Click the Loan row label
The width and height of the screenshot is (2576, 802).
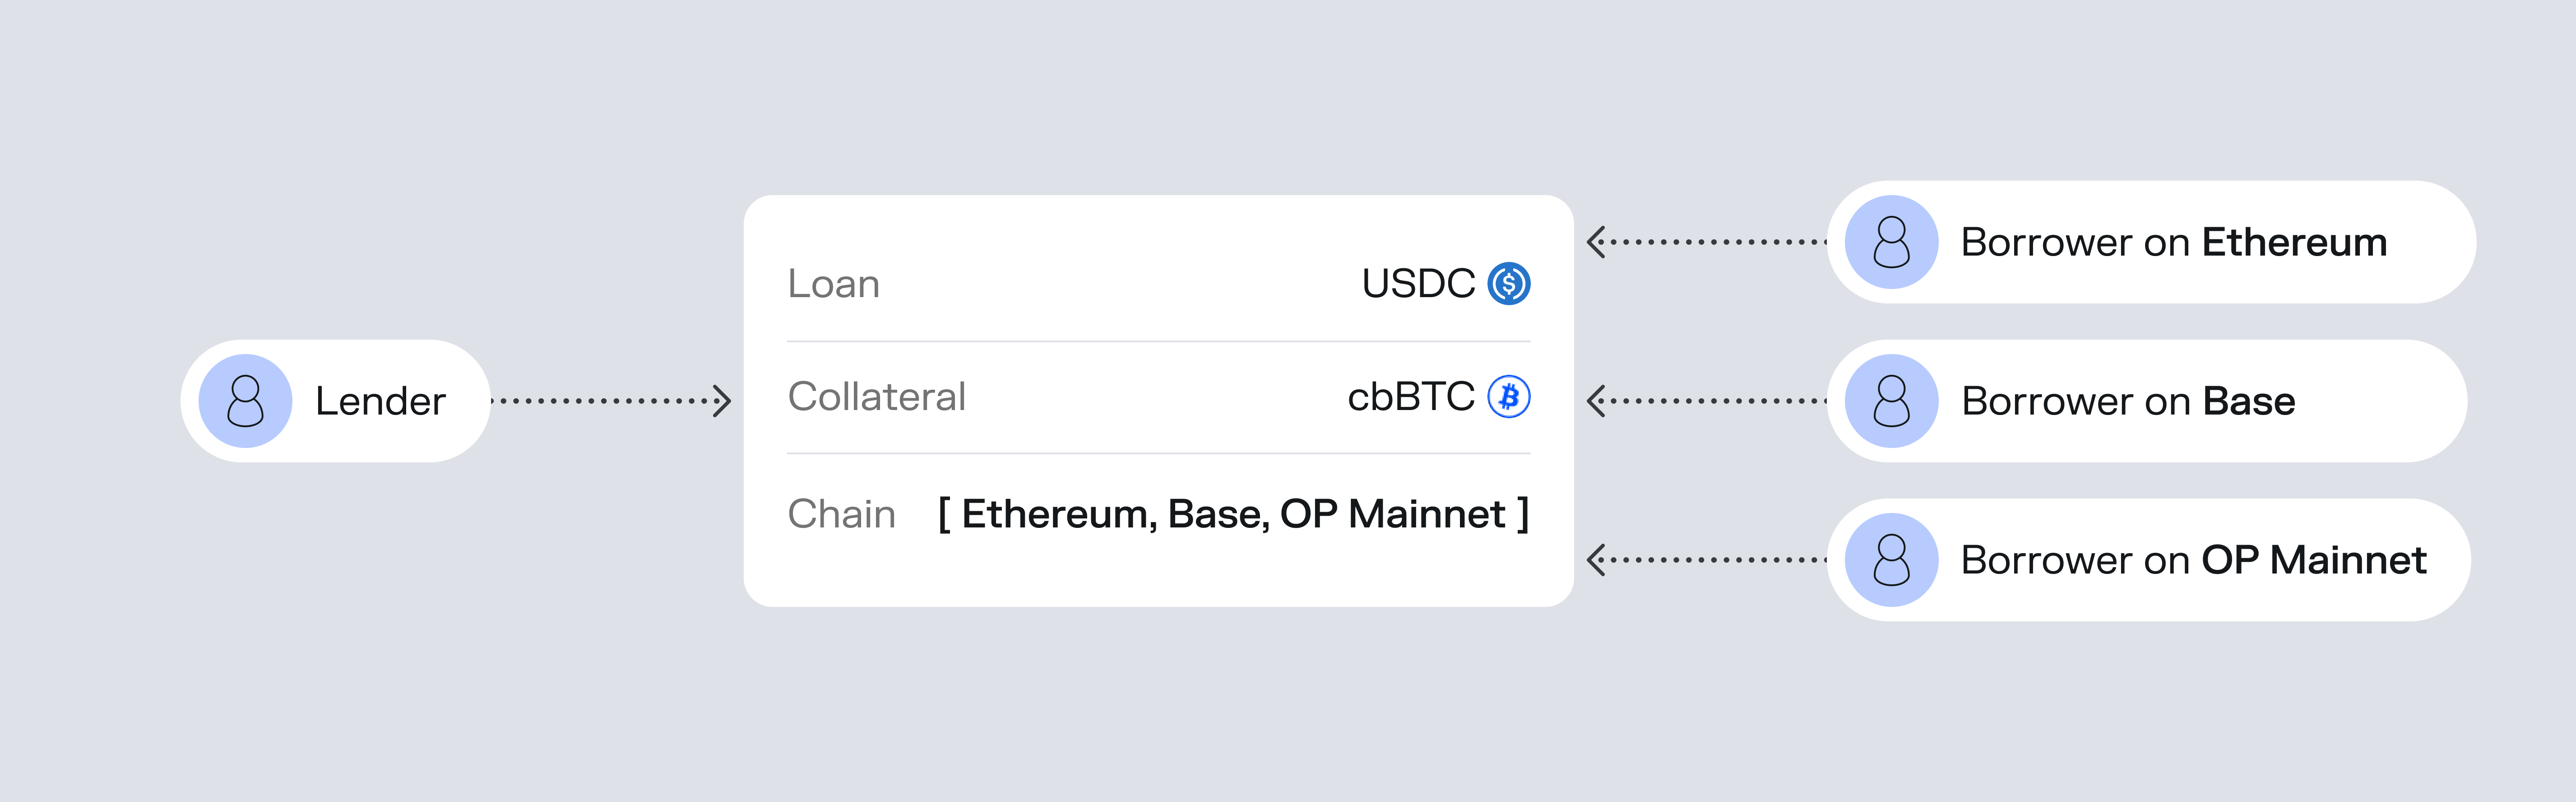click(x=833, y=284)
